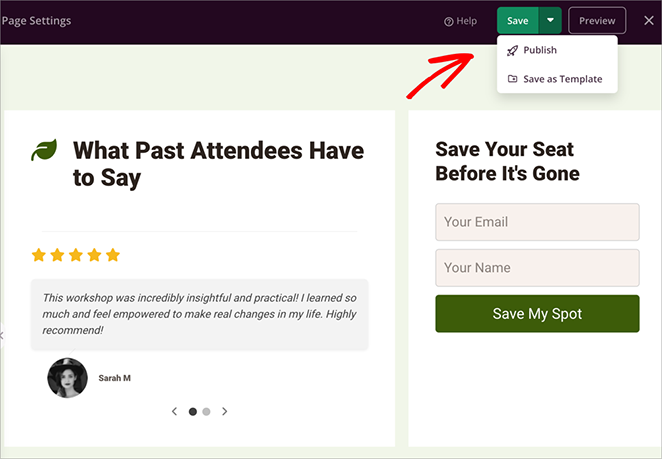Select the testimonial quote text block
This screenshot has width=662, height=459.
pyautogui.click(x=200, y=313)
